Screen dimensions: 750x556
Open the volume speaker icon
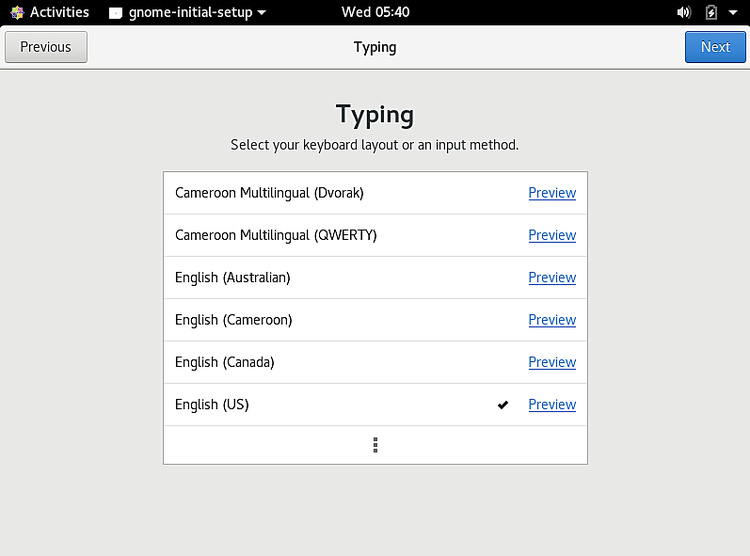tap(684, 13)
